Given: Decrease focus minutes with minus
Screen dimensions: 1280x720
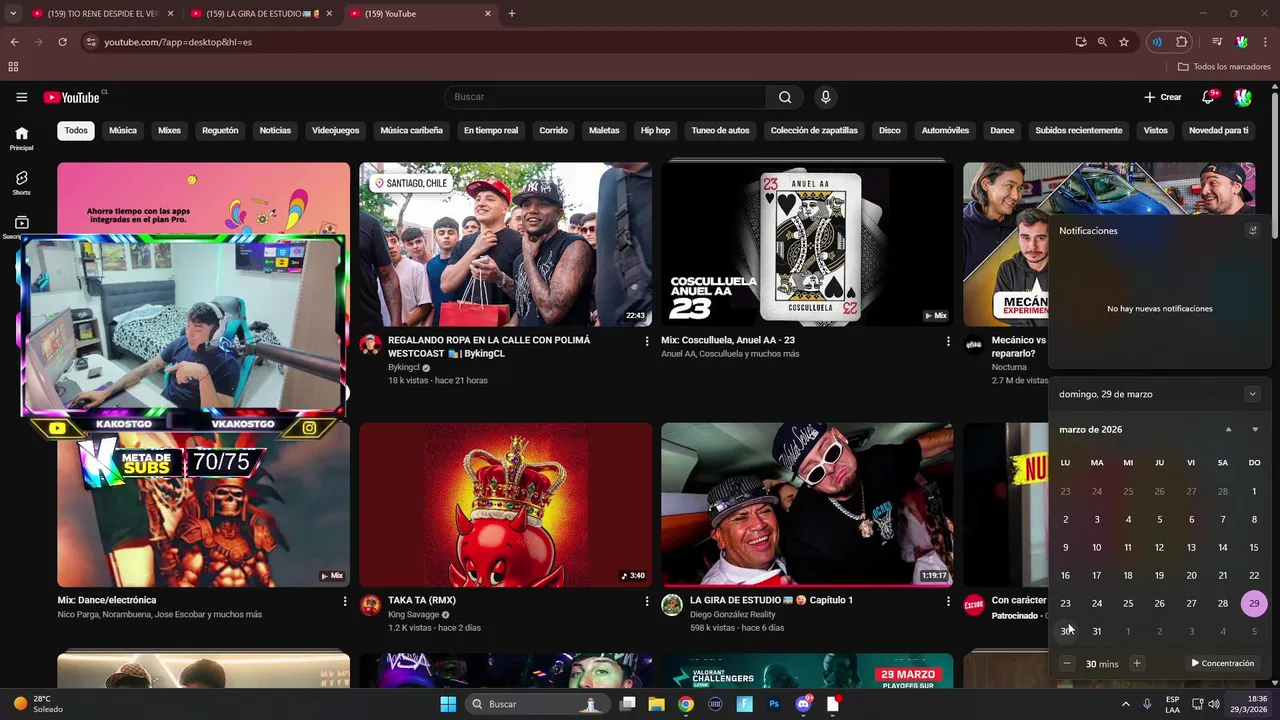Looking at the screenshot, I should click(x=1067, y=663).
